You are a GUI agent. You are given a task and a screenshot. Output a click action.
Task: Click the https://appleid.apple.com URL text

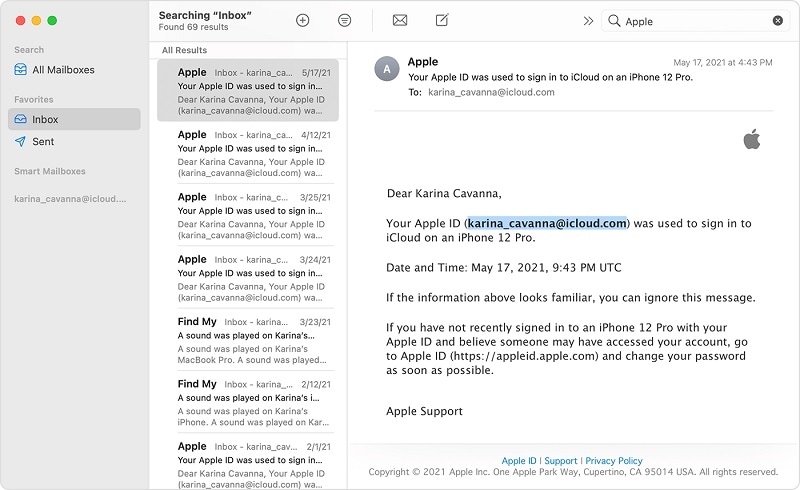[x=524, y=356]
